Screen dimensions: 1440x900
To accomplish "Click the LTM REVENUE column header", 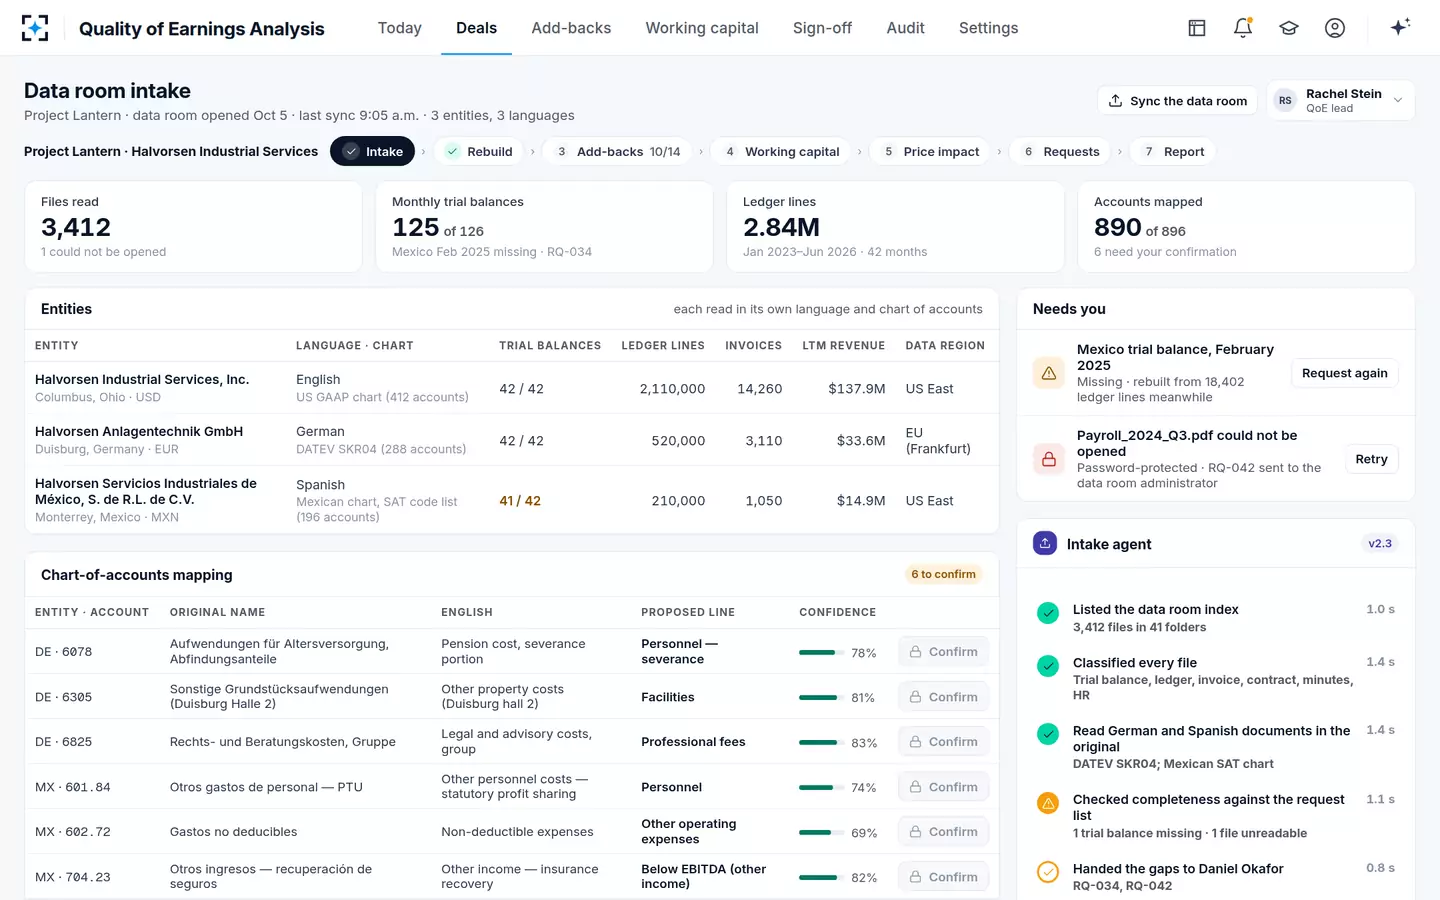I will click(843, 346).
